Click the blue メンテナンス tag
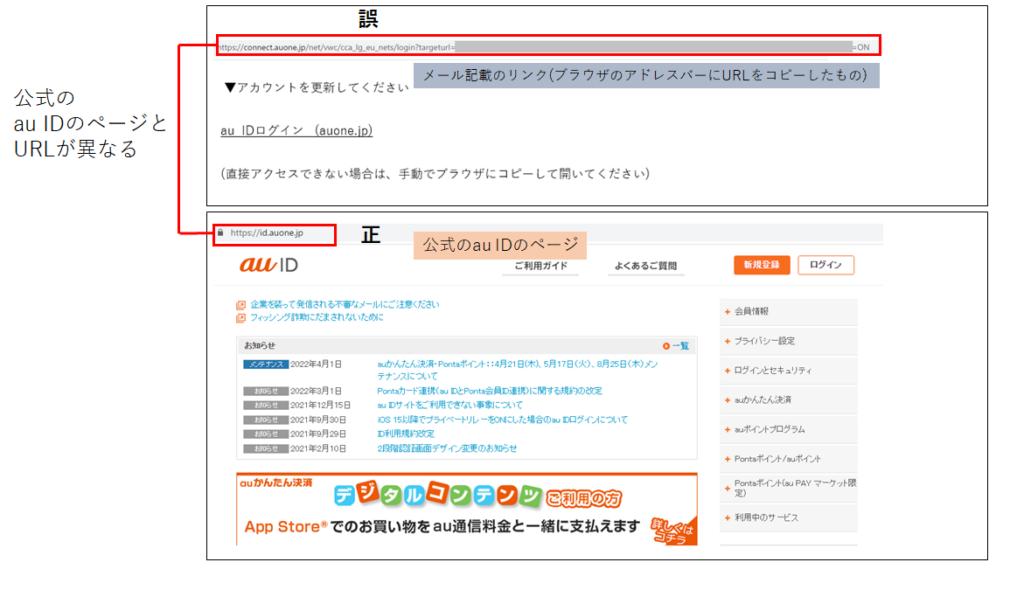The width and height of the screenshot is (1024, 597). tap(266, 364)
